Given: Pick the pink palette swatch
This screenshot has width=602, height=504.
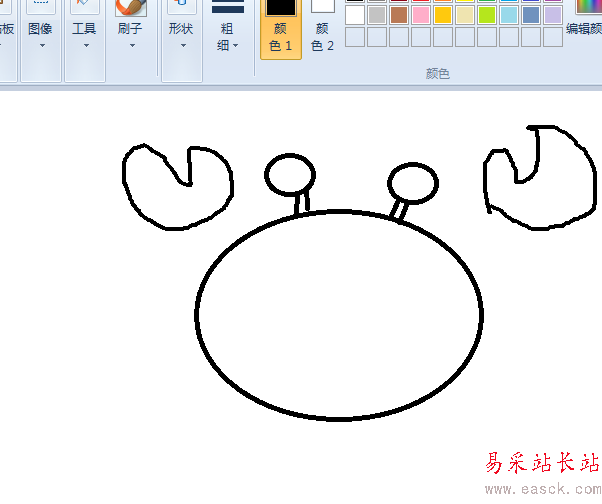Looking at the screenshot, I should coord(421,15).
